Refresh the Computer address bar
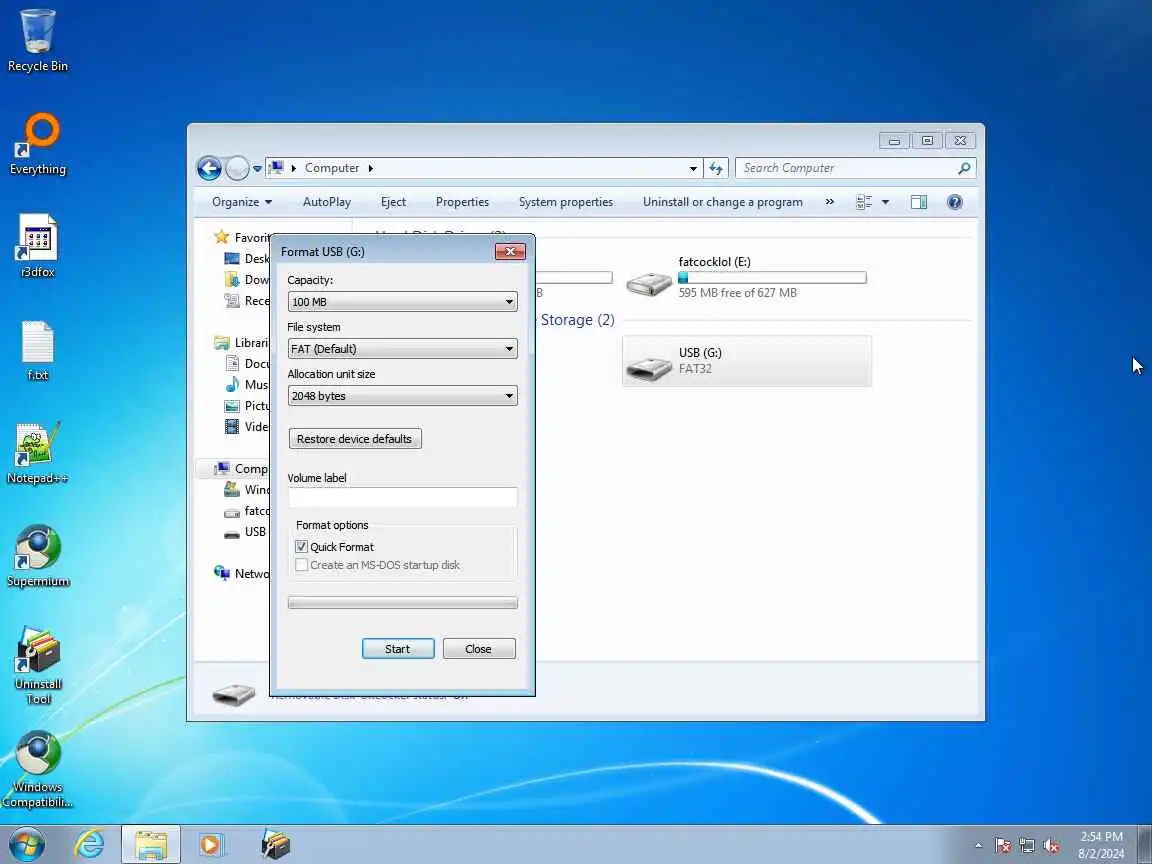 tap(716, 168)
